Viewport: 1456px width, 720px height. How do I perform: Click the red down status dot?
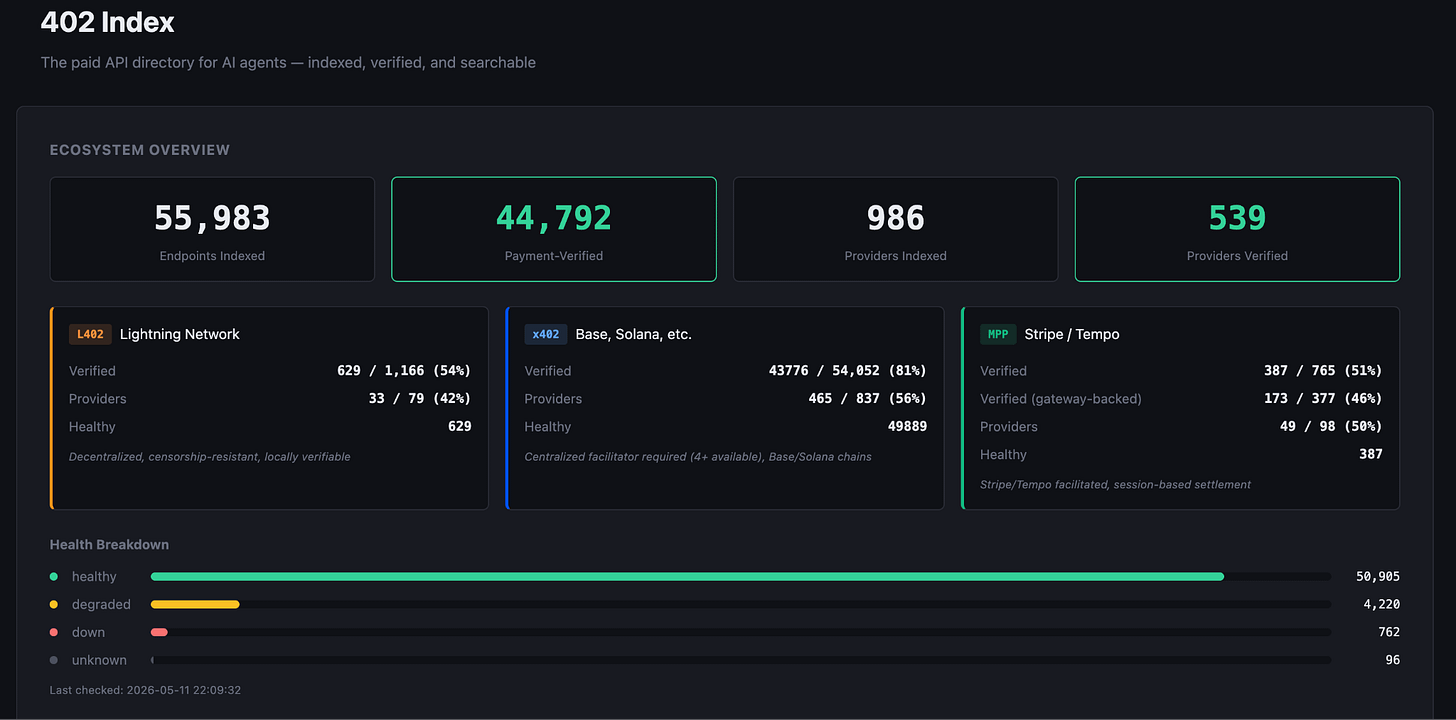(54, 633)
